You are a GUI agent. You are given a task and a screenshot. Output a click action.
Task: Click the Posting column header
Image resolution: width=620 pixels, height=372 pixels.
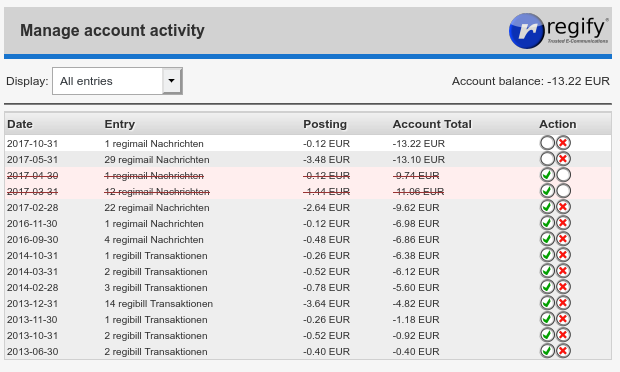(325, 124)
